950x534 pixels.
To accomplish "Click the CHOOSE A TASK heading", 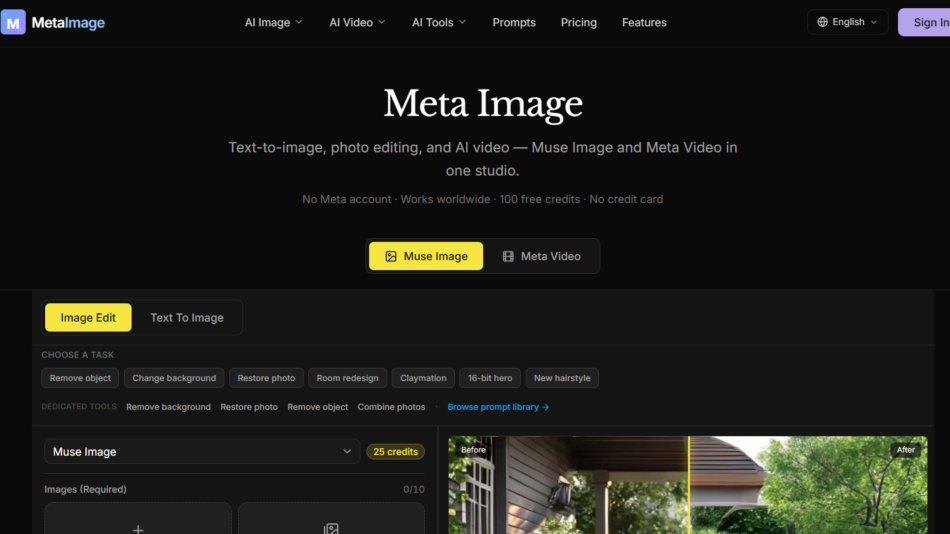I will pos(78,355).
